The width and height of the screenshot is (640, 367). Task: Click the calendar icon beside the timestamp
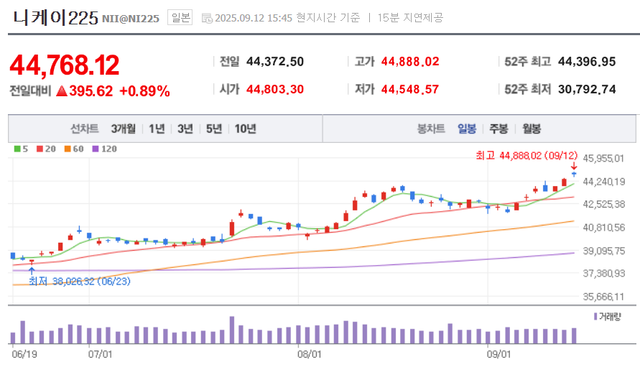[x=207, y=18]
